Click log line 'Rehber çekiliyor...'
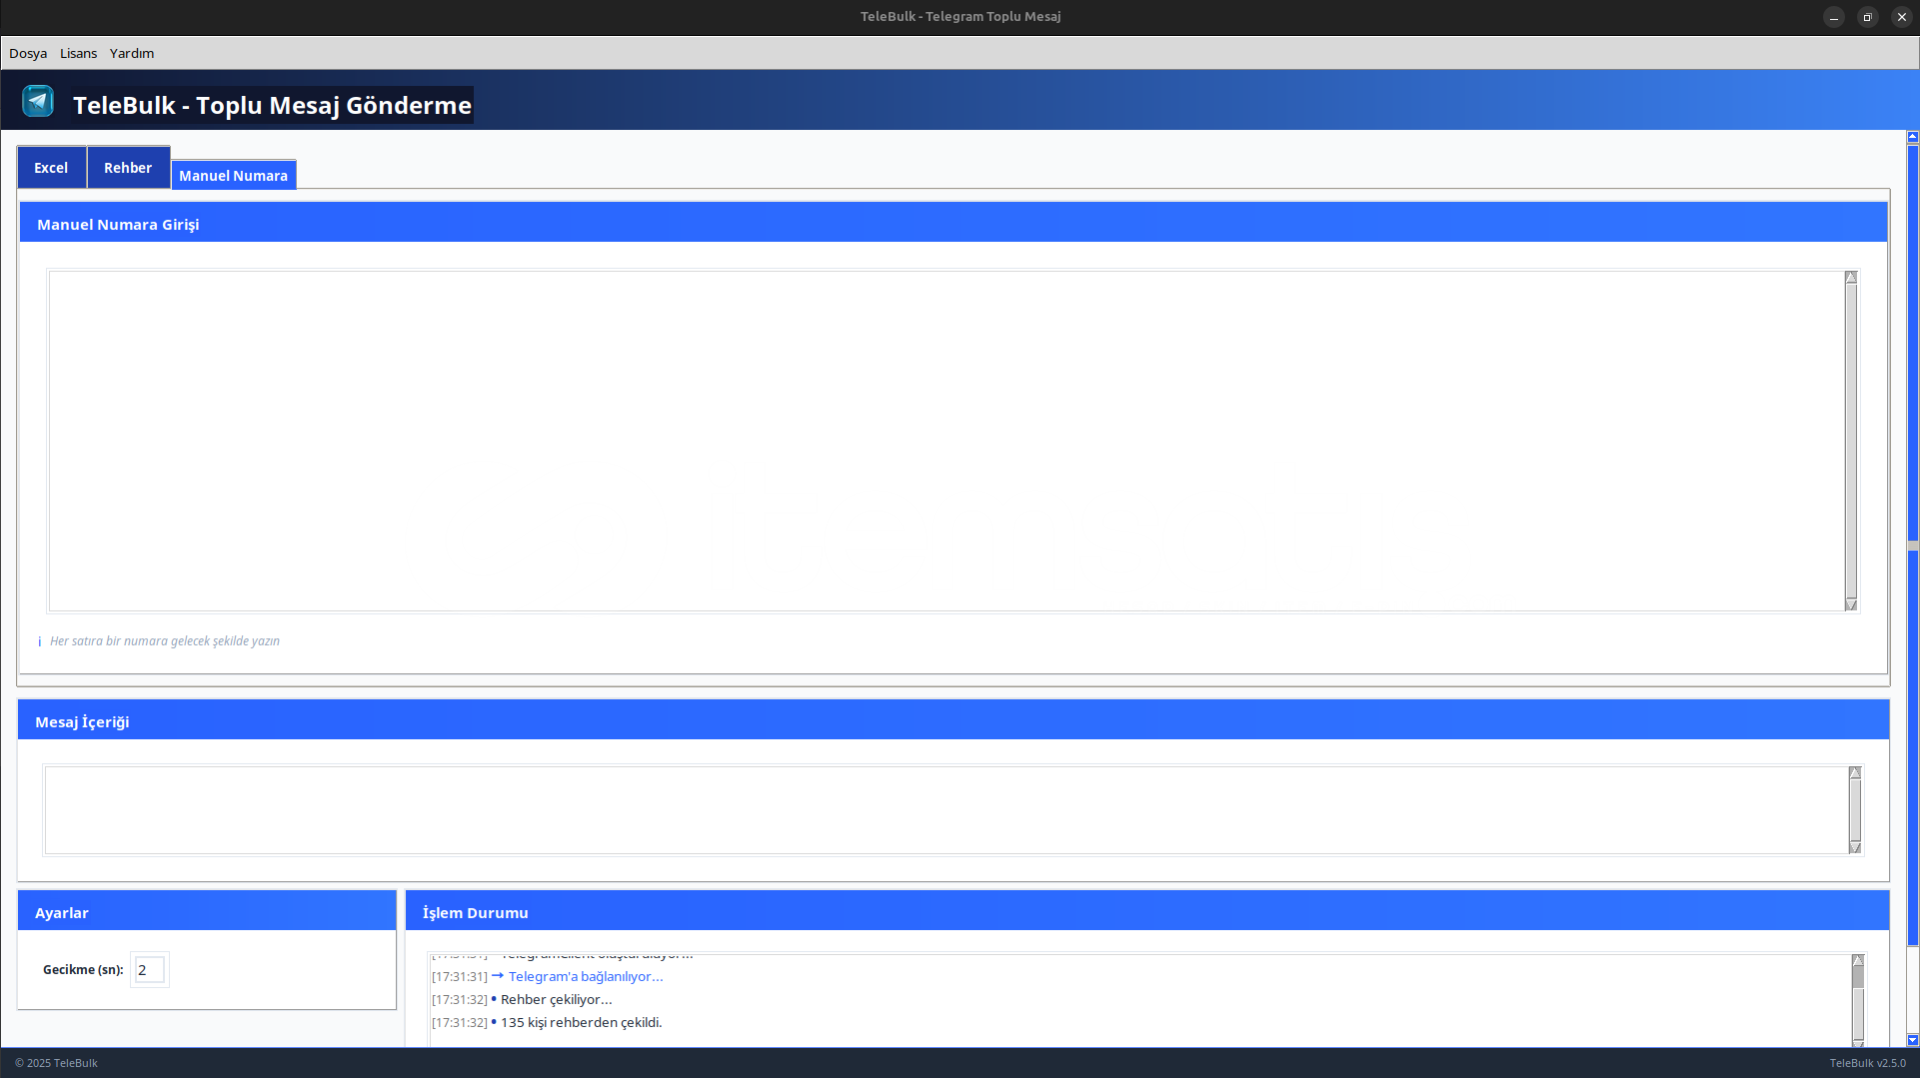The image size is (1920, 1078). tap(556, 999)
